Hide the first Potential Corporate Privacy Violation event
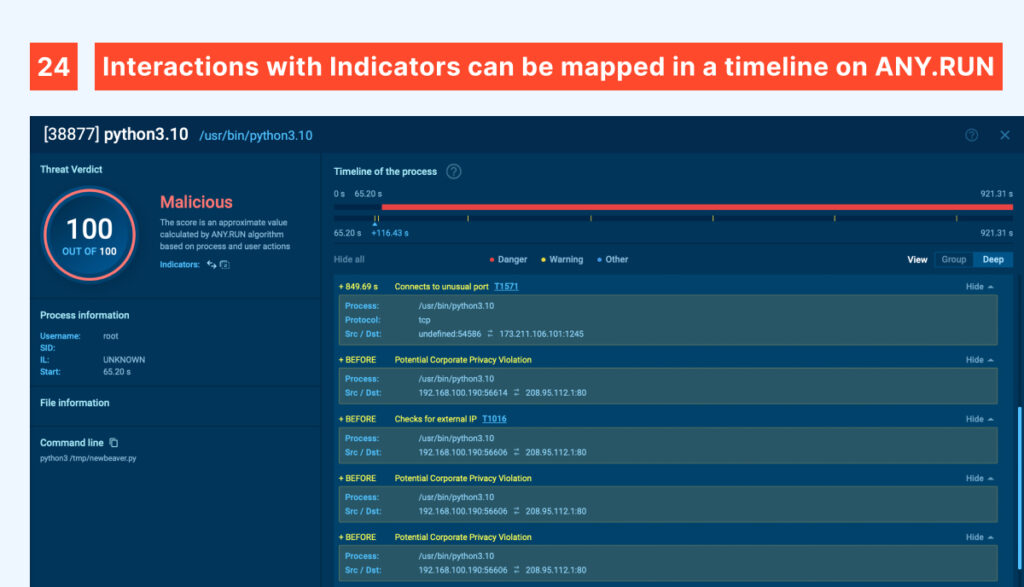This screenshot has height=587, width=1024. tap(979, 360)
